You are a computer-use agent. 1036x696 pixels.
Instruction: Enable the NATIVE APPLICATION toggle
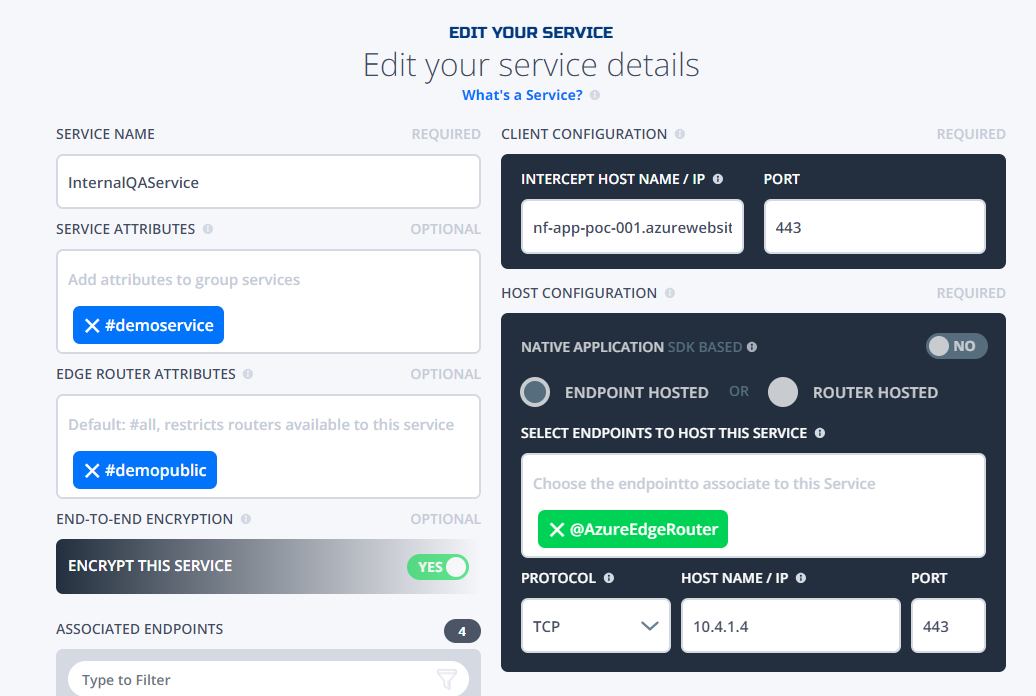click(956, 345)
